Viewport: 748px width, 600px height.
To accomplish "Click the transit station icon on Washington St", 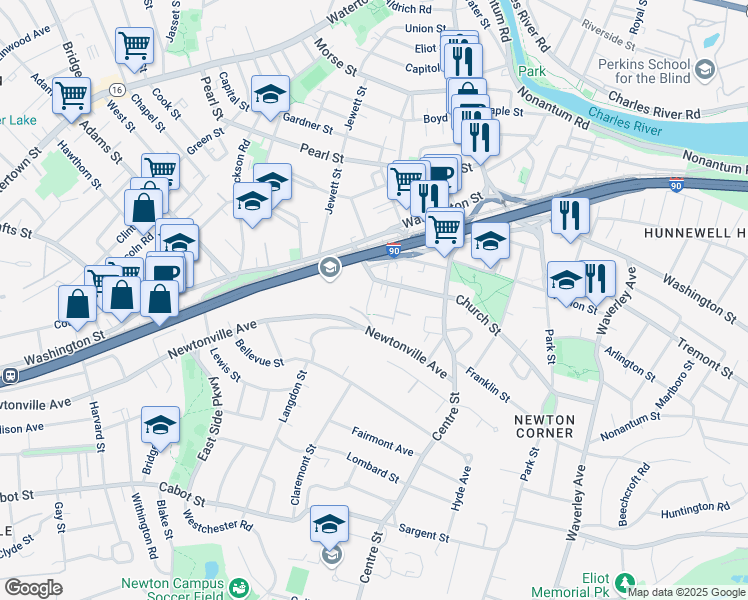I will click(x=10, y=376).
